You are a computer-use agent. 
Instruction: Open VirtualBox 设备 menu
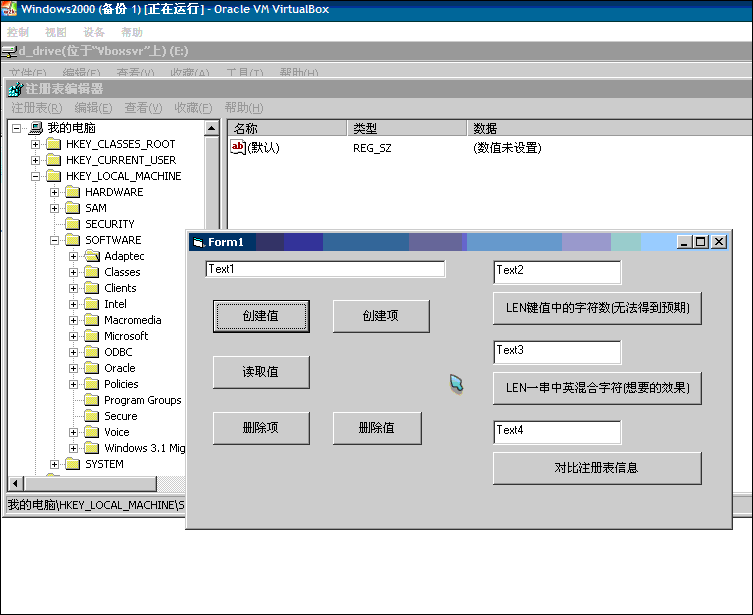pyautogui.click(x=94, y=32)
